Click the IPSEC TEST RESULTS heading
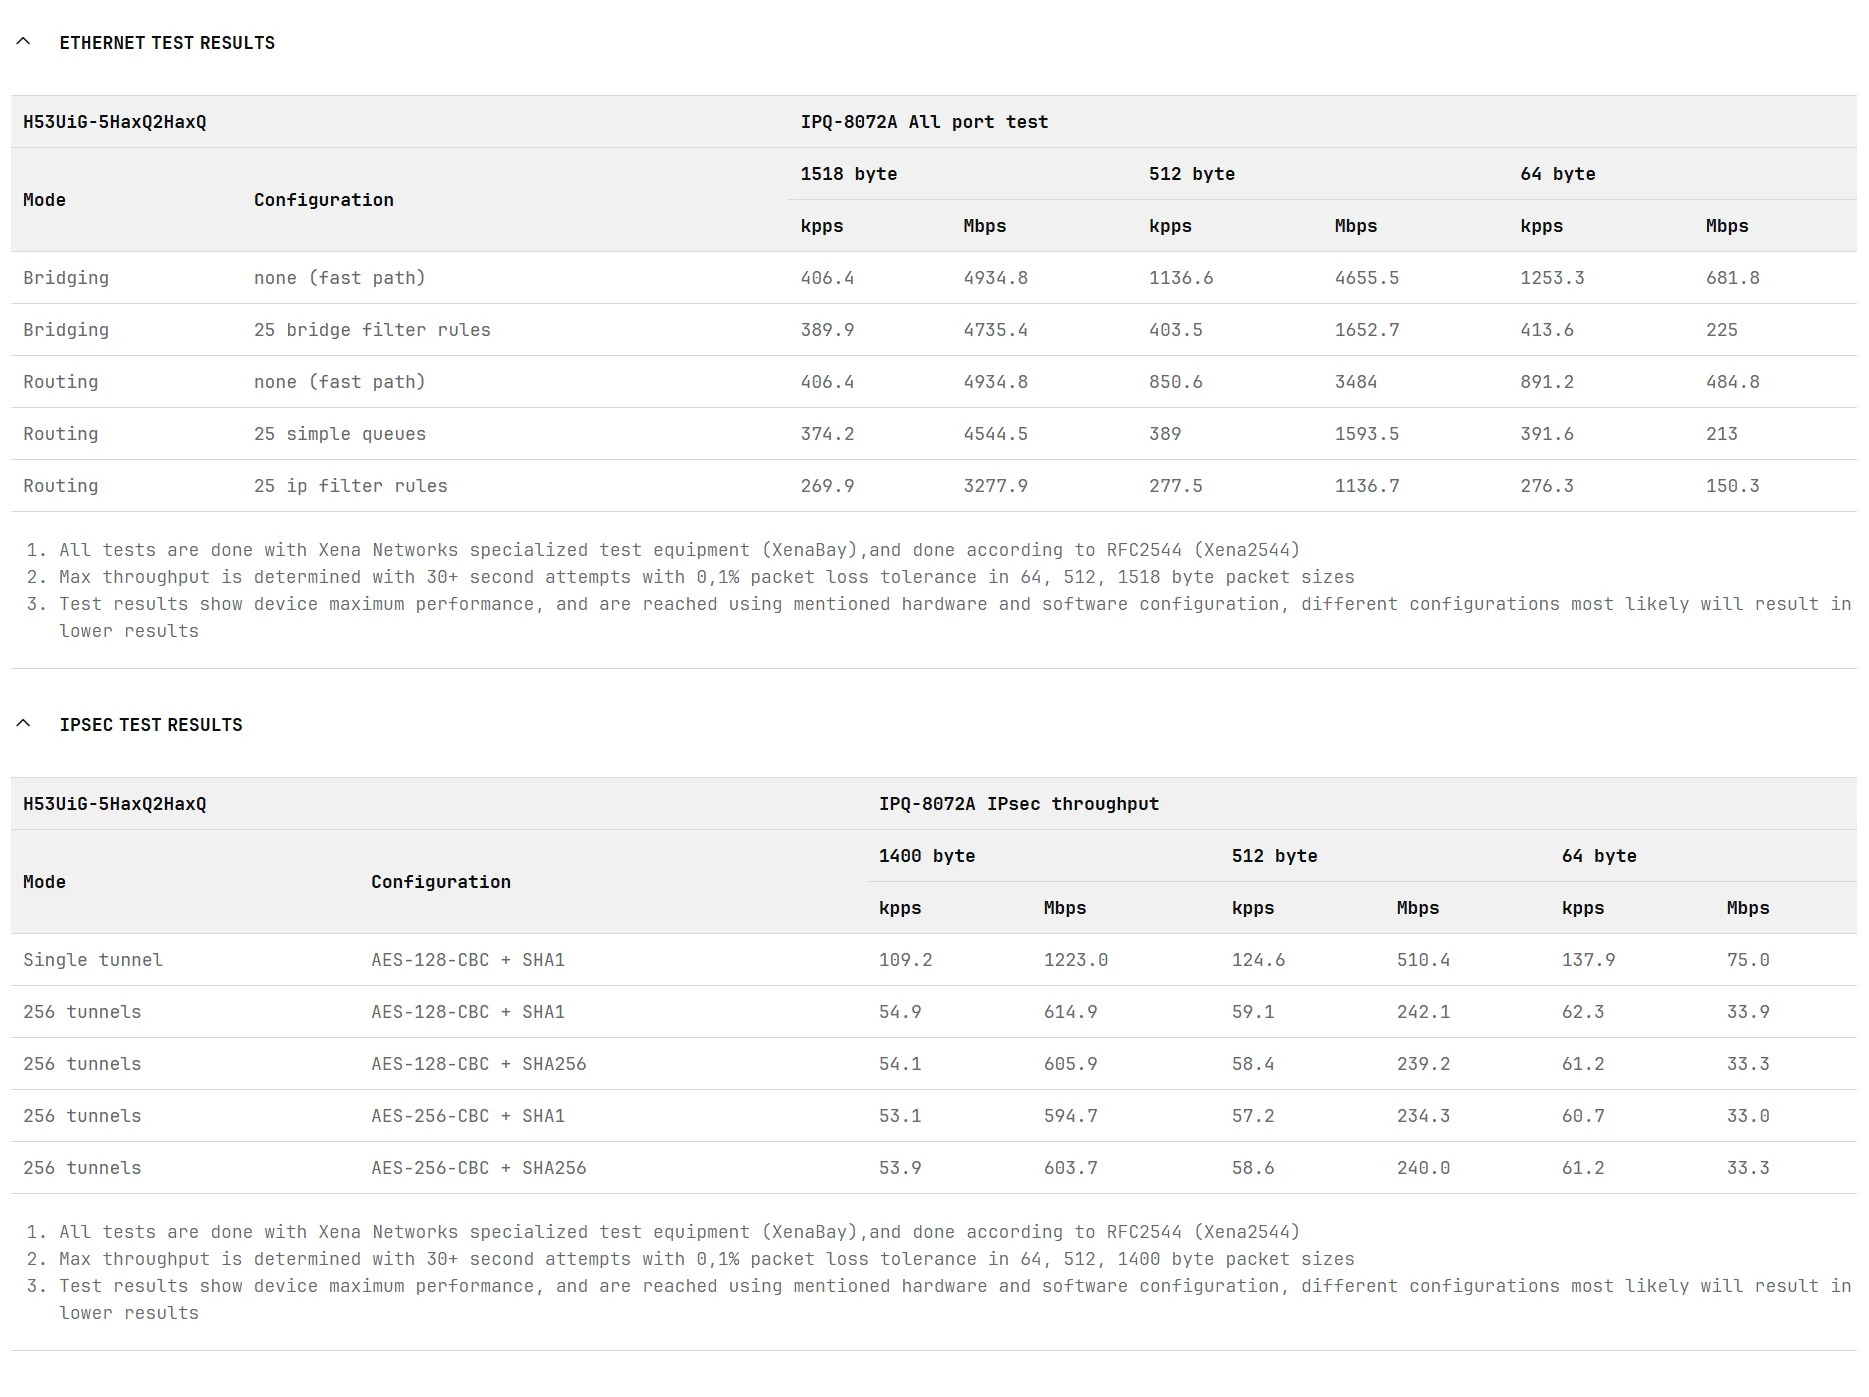This screenshot has width=1869, height=1397. [x=151, y=725]
